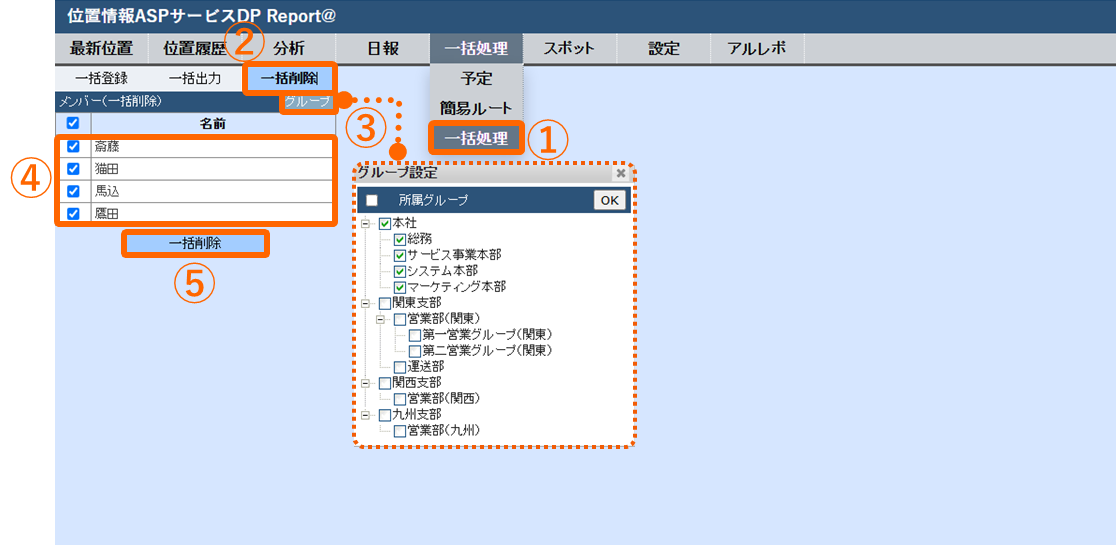Click the 所属グループ label in dialog

point(433,201)
